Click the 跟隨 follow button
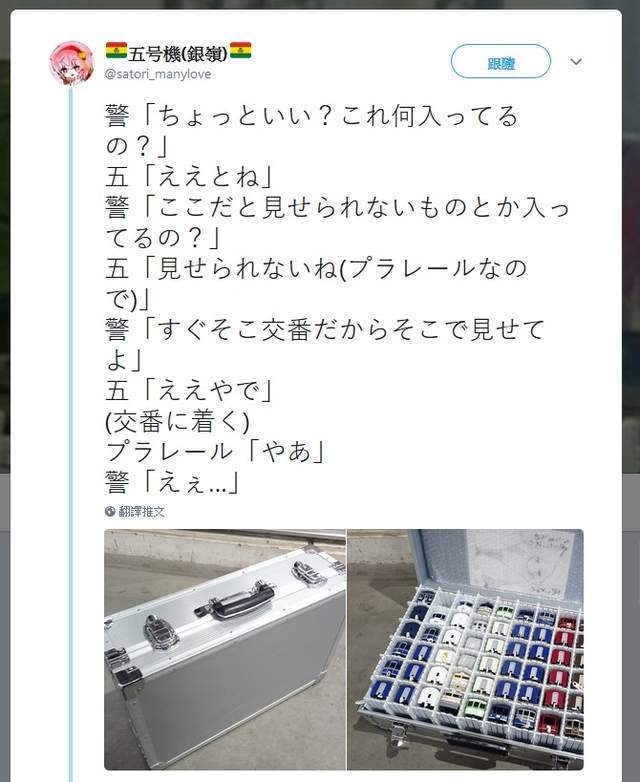 click(500, 61)
